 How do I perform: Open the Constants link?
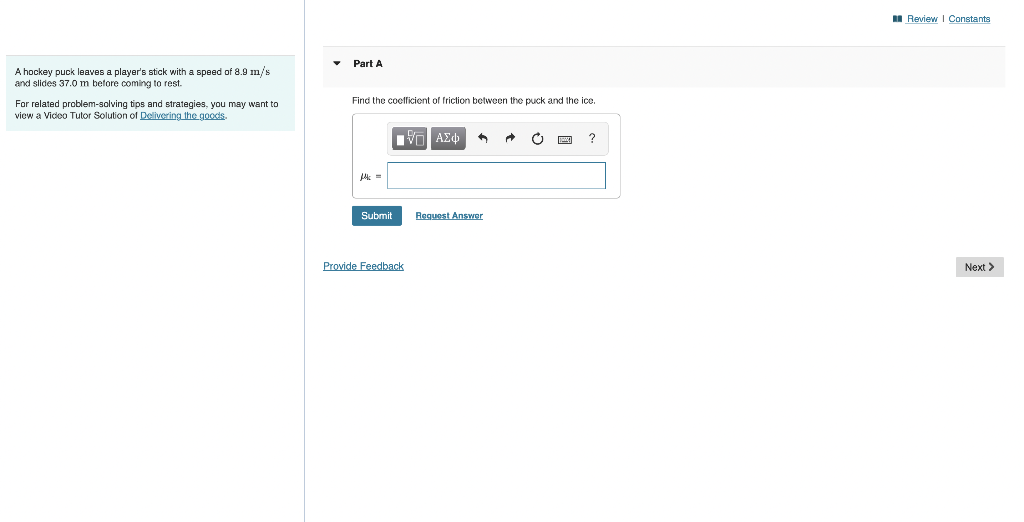point(969,19)
